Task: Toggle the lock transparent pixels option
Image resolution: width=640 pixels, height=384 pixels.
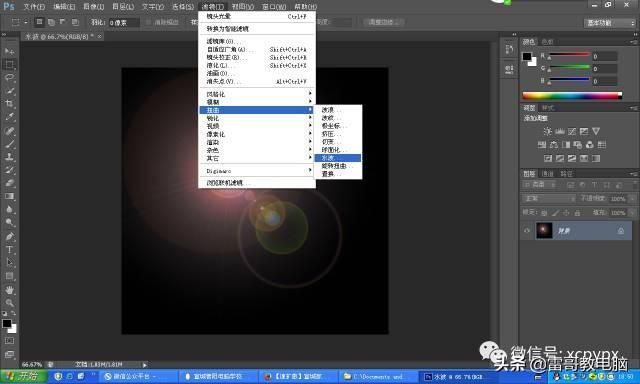Action: (544, 213)
